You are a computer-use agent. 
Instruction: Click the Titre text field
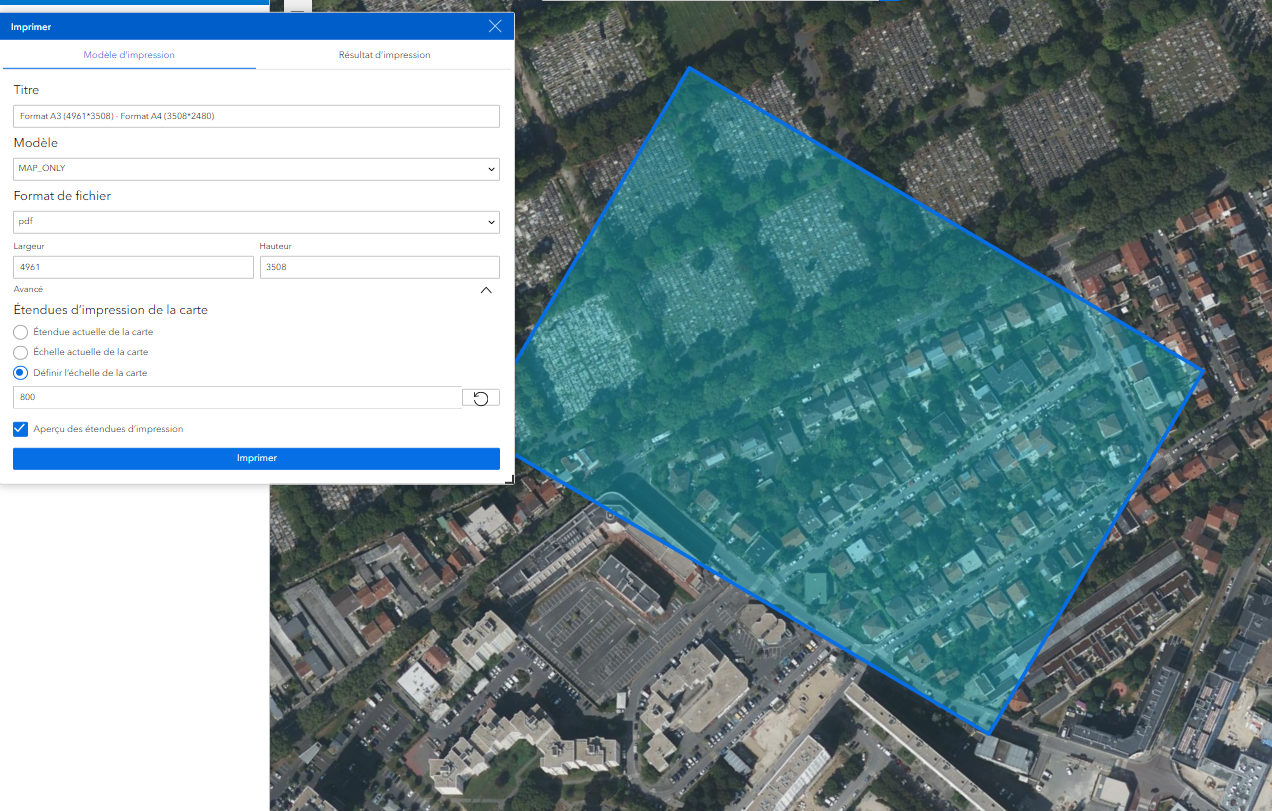256,116
